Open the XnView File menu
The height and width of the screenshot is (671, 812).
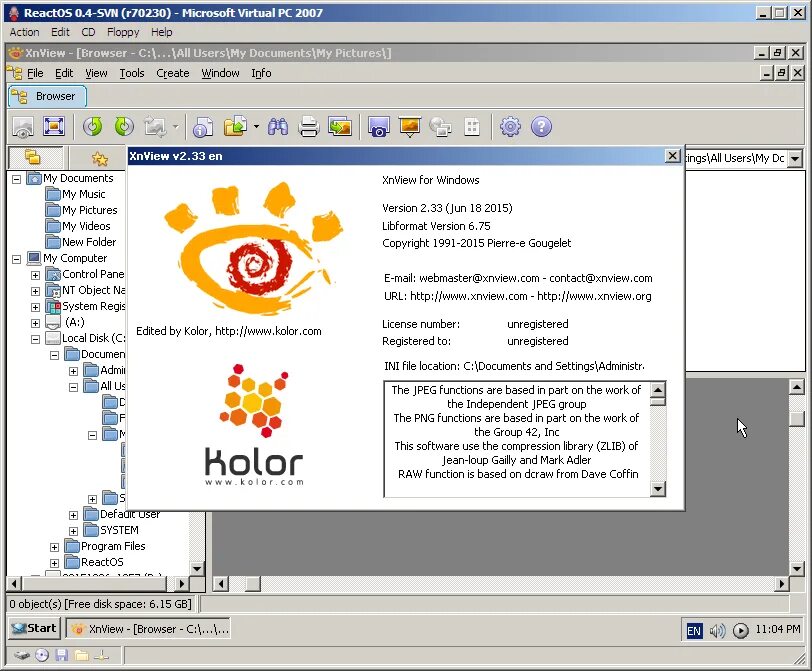pyautogui.click(x=35, y=73)
